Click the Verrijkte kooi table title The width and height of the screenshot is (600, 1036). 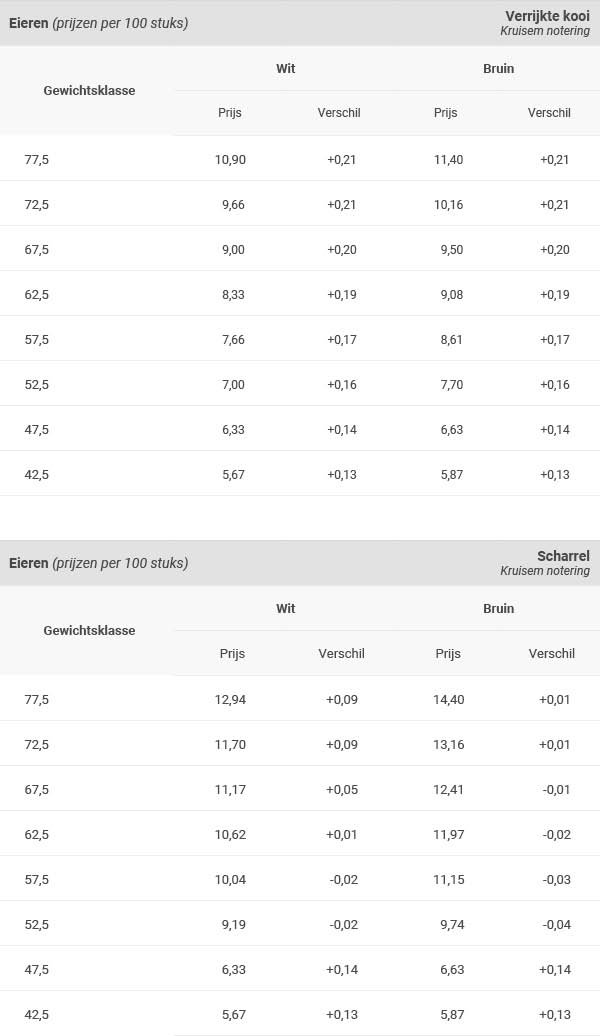pyautogui.click(x=547, y=16)
